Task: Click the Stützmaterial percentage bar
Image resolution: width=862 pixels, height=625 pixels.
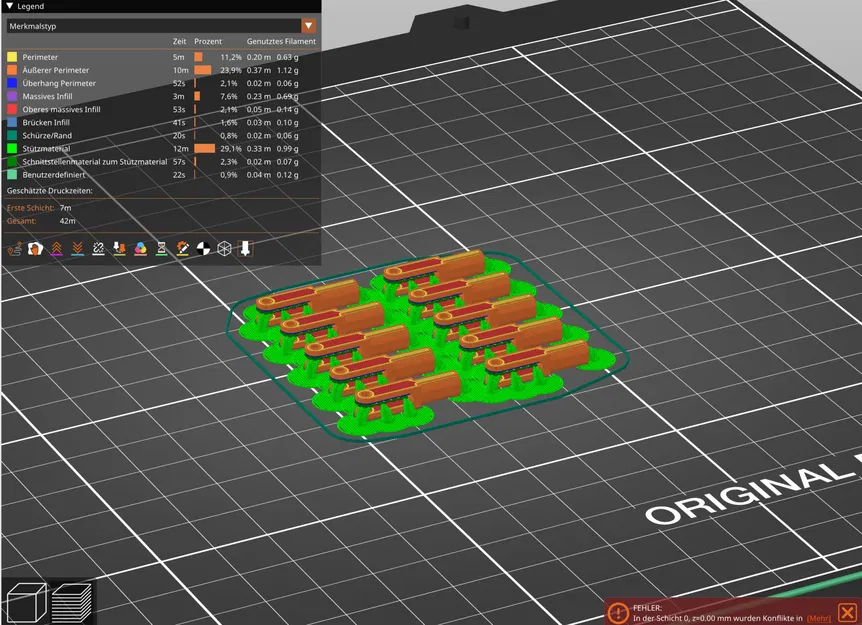Action: 205,148
